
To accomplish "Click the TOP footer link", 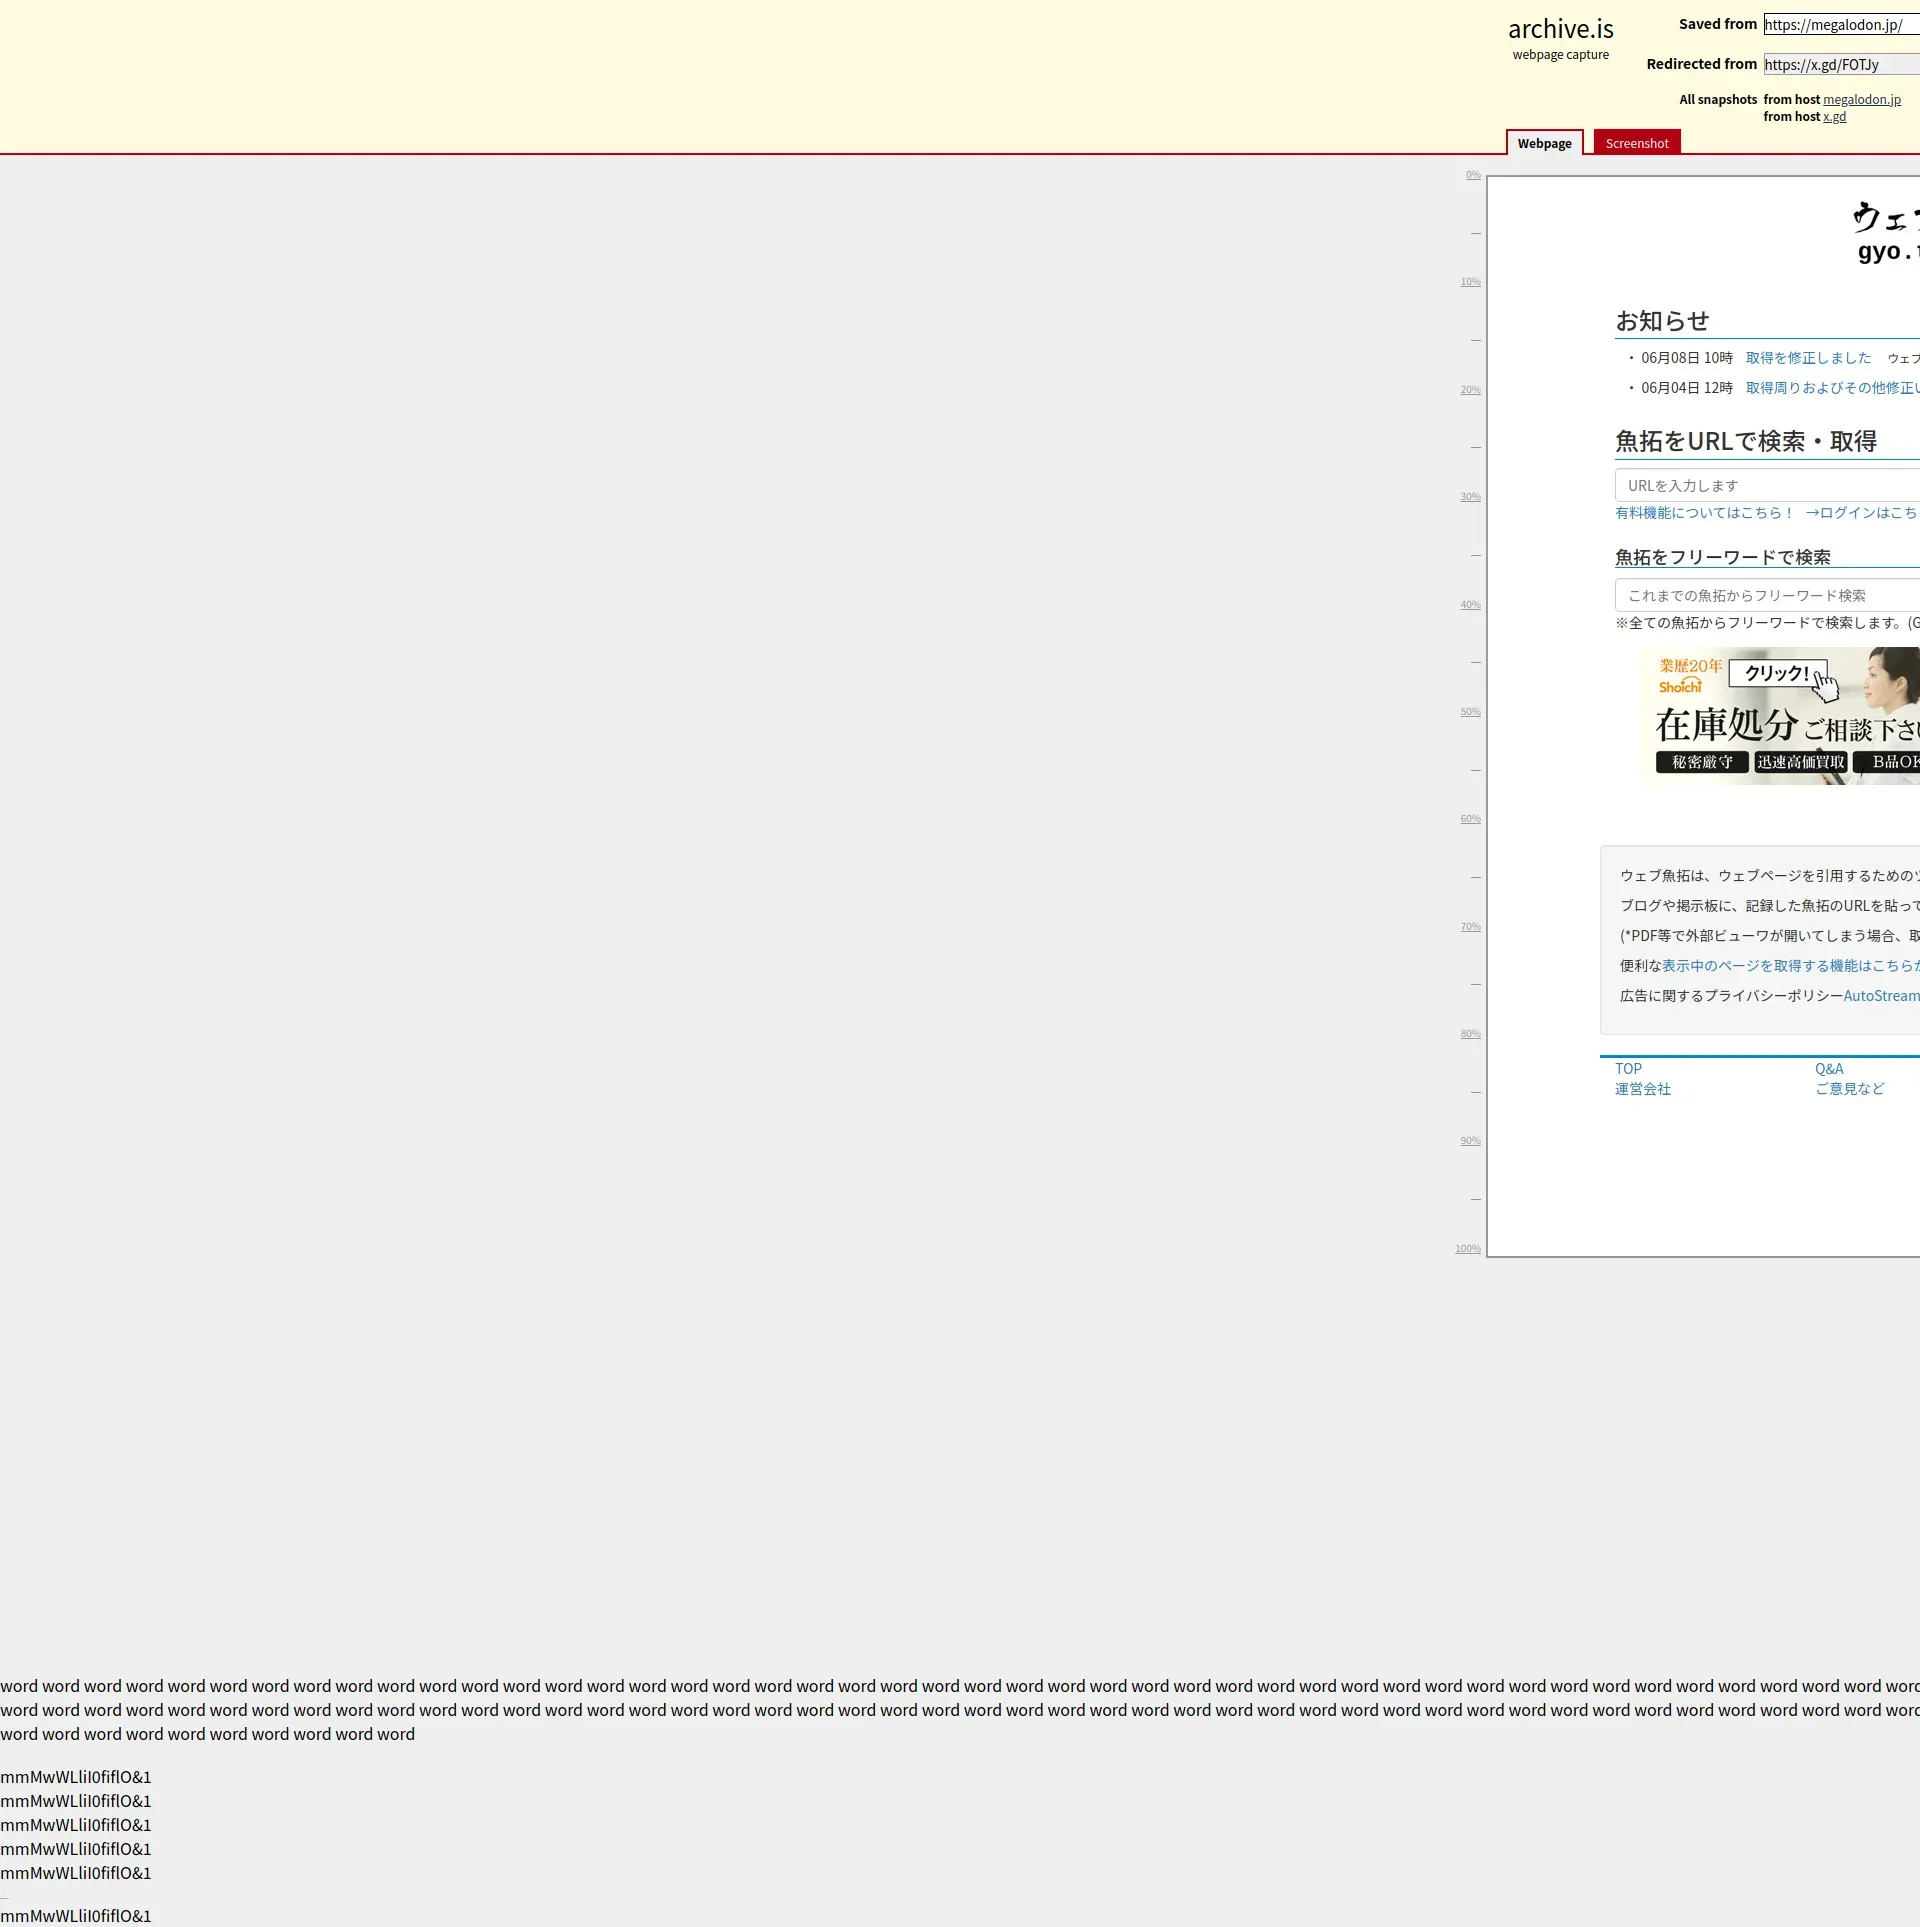I will (x=1628, y=1069).
